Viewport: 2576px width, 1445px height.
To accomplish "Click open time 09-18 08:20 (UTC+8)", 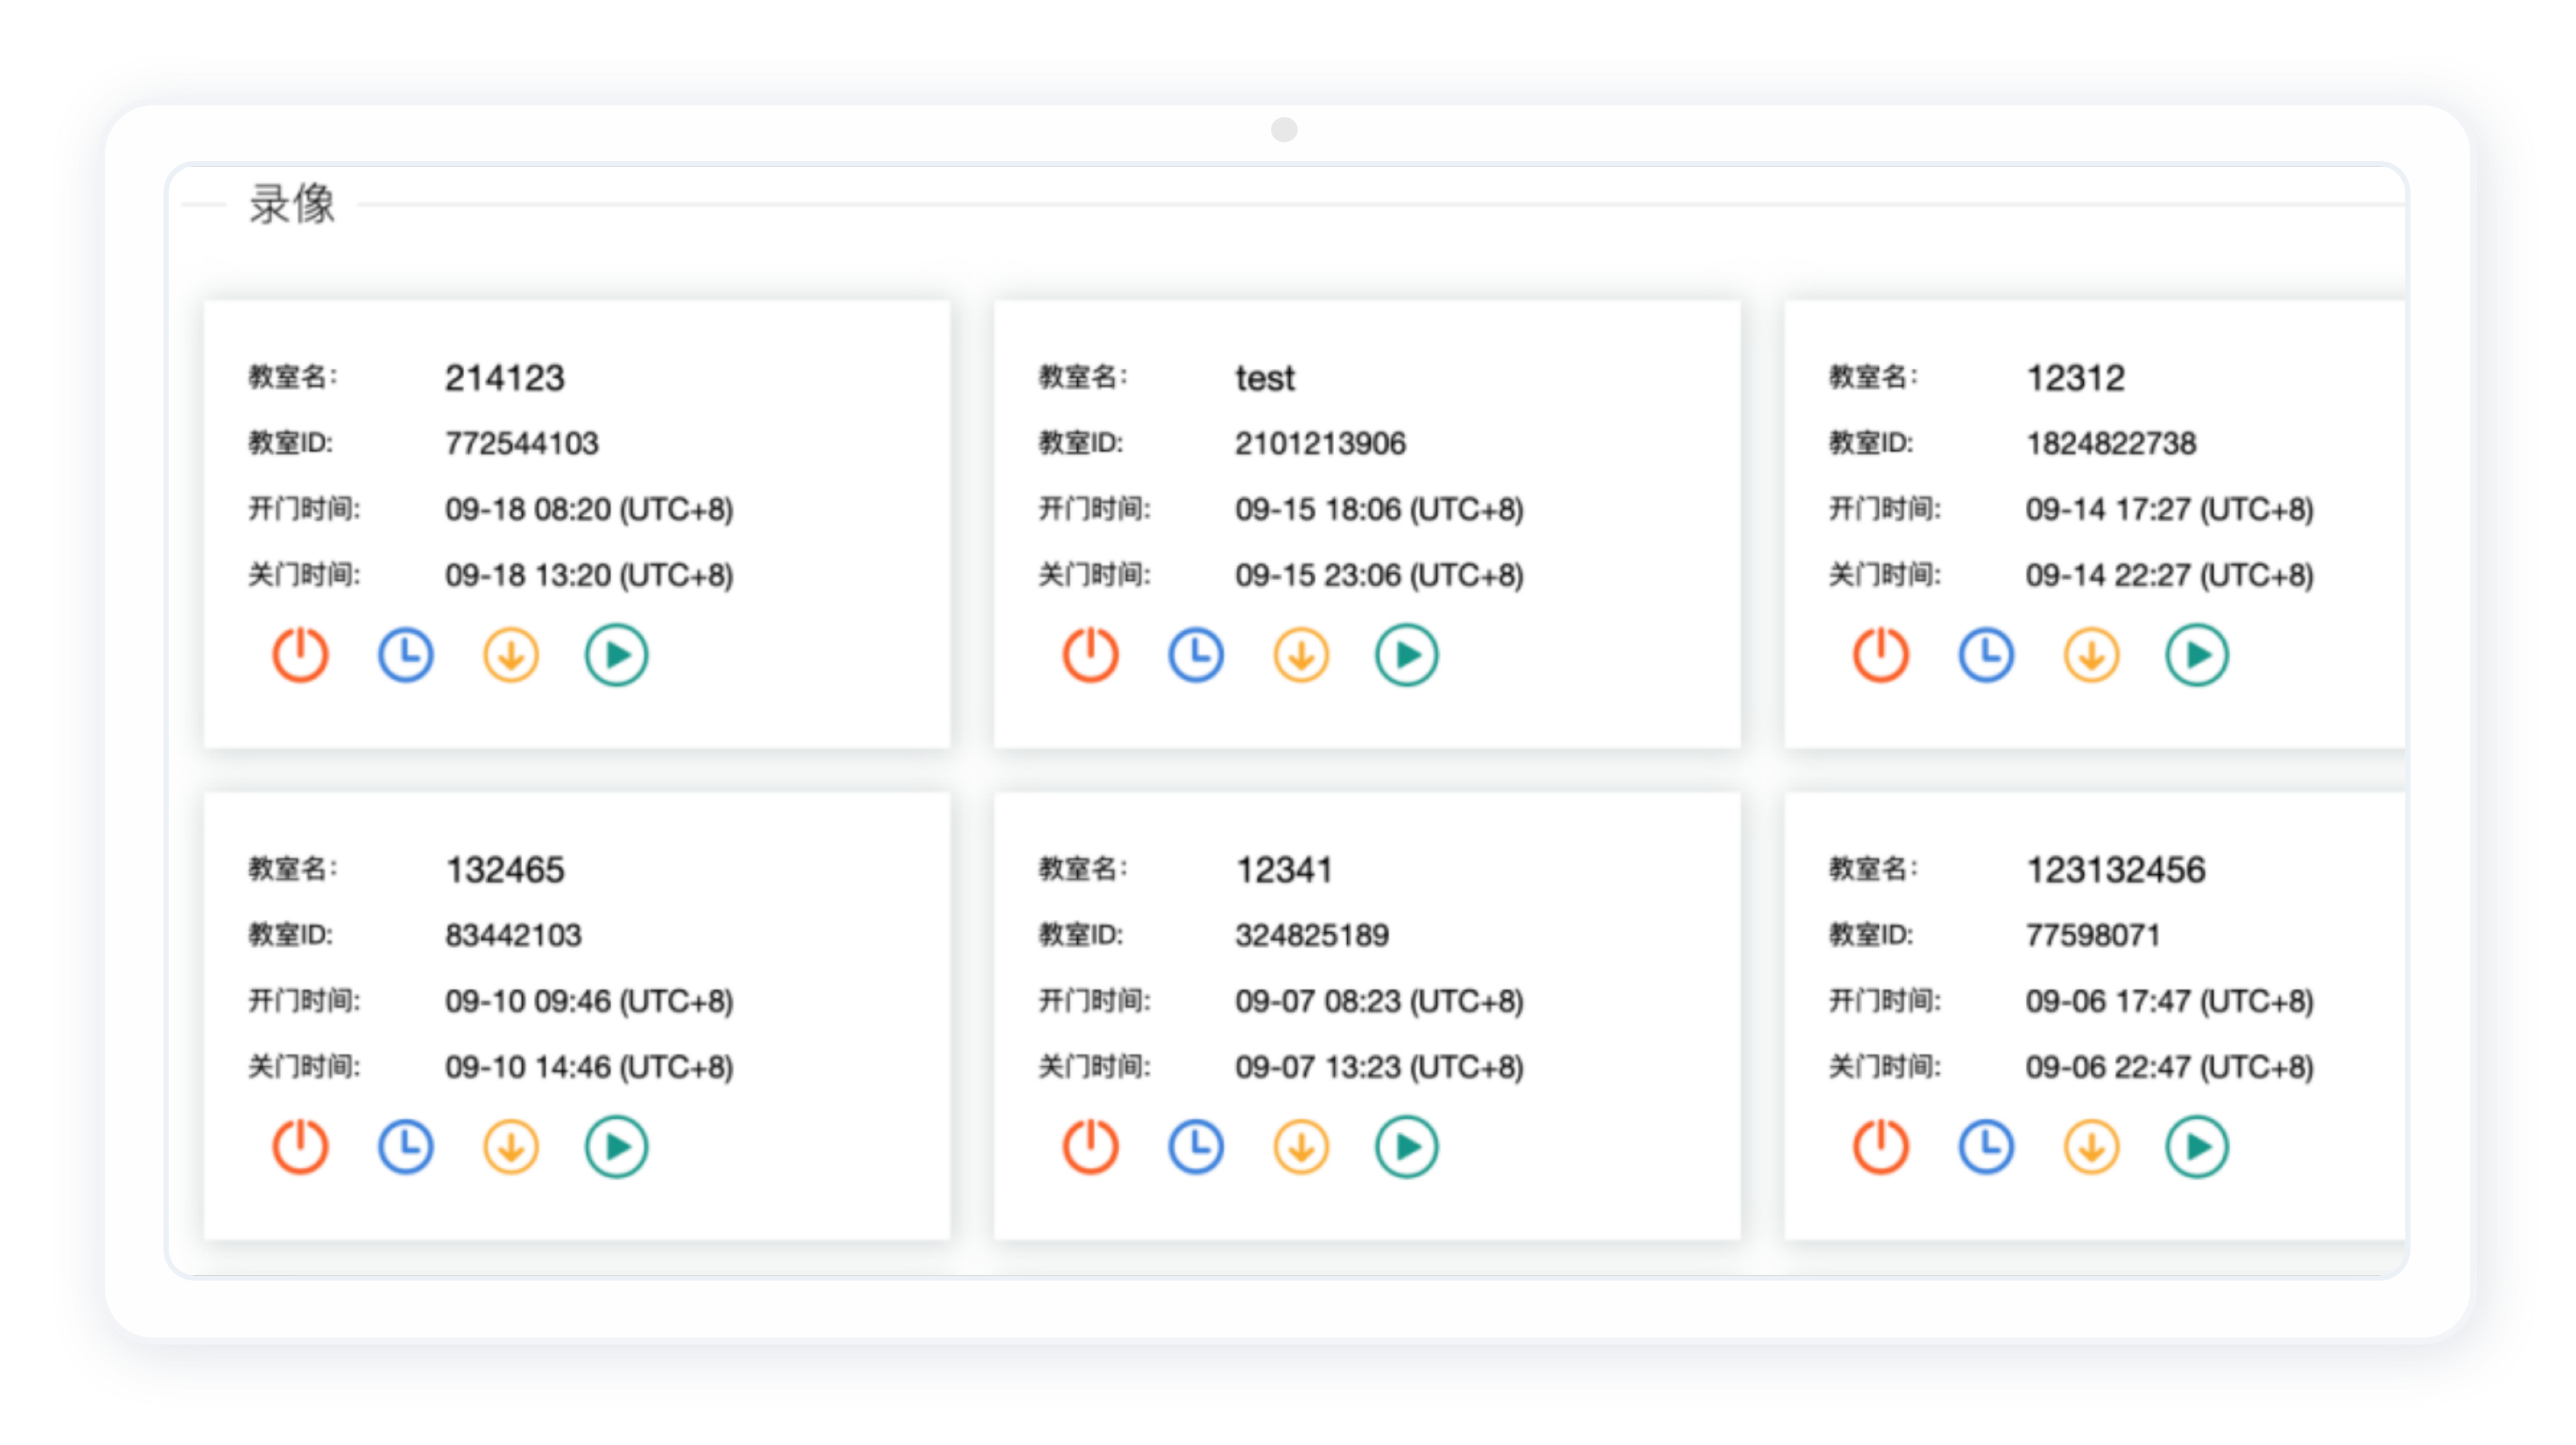I will pos(589,509).
